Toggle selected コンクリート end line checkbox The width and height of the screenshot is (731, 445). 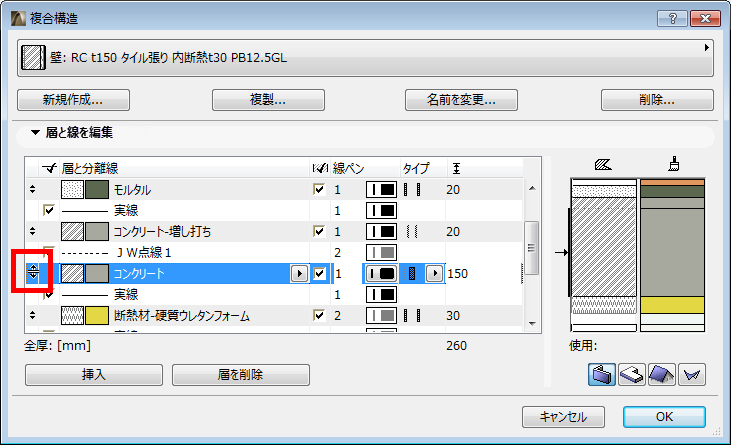pyautogui.click(x=319, y=273)
